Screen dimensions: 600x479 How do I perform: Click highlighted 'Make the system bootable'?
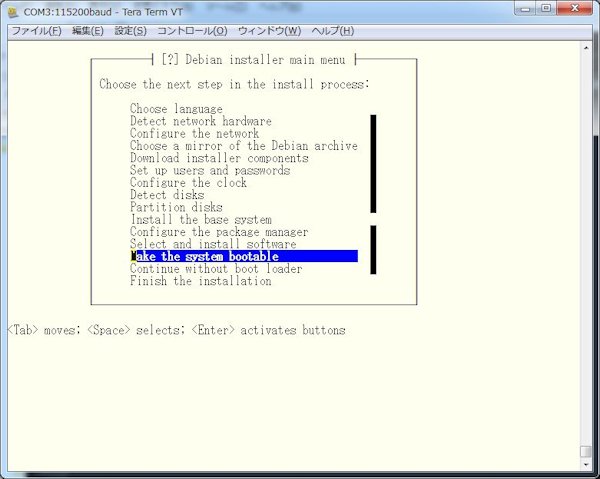[x=244, y=256]
